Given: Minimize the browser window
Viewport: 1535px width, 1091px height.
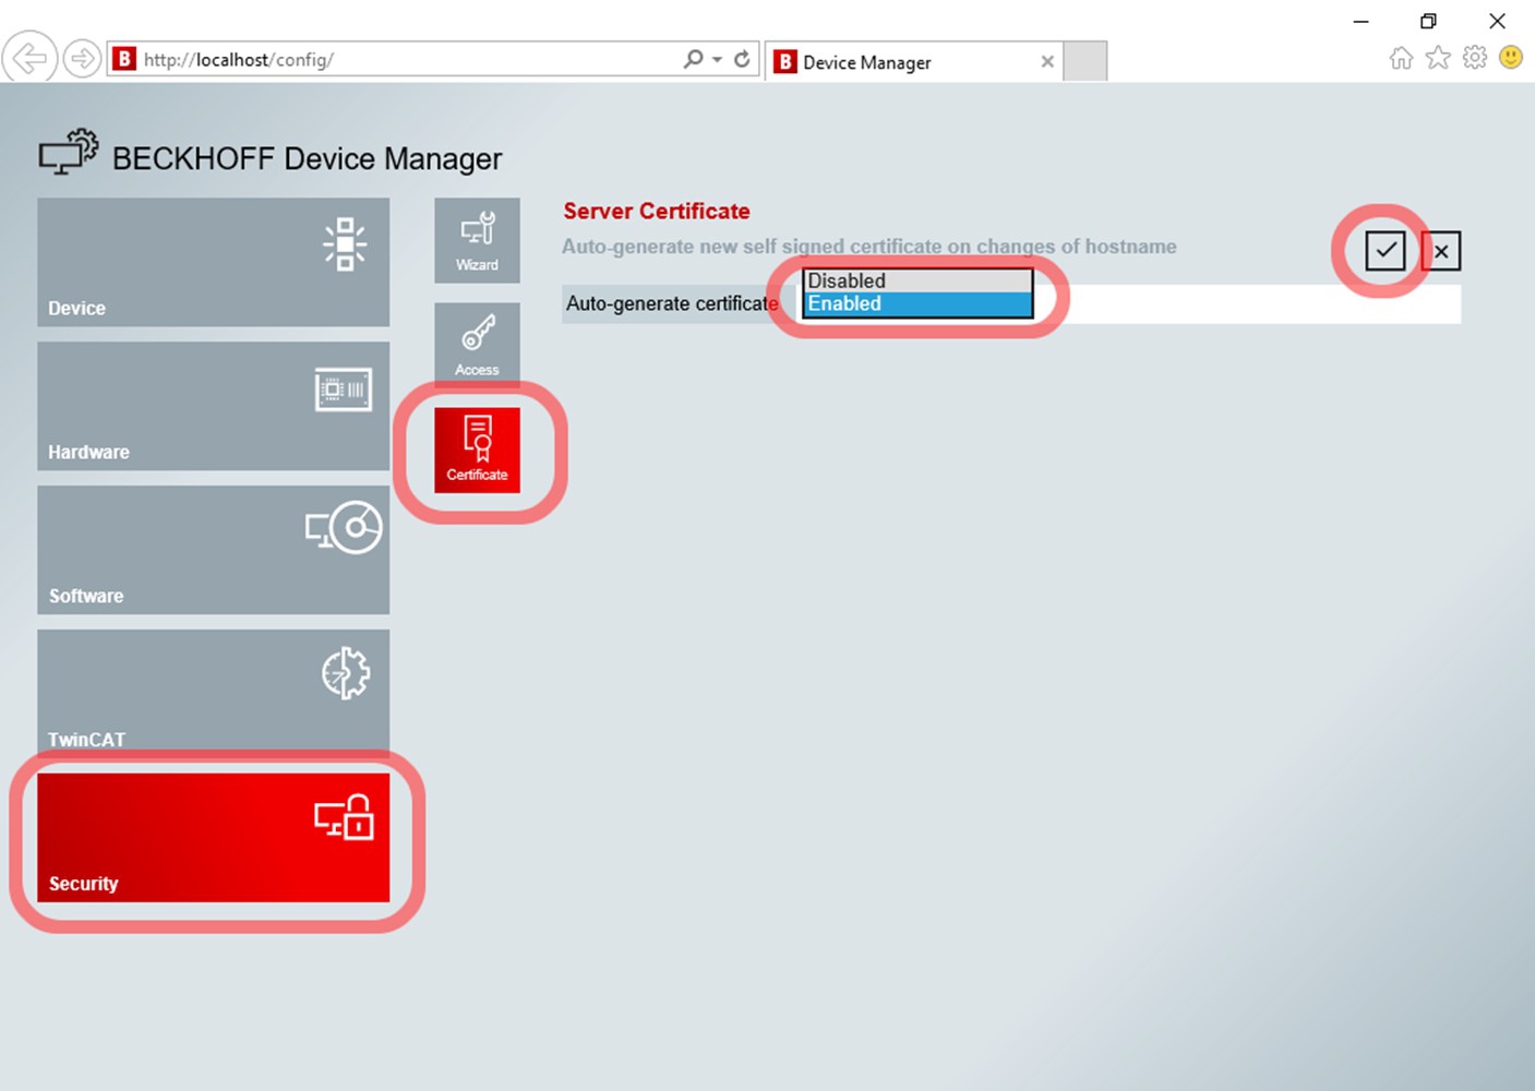Looking at the screenshot, I should 1361,21.
